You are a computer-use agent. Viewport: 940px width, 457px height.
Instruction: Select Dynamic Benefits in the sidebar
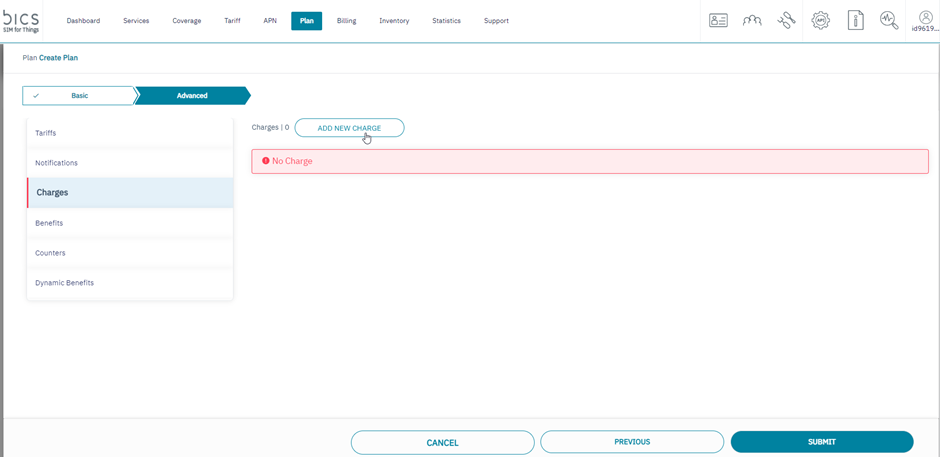[65, 283]
